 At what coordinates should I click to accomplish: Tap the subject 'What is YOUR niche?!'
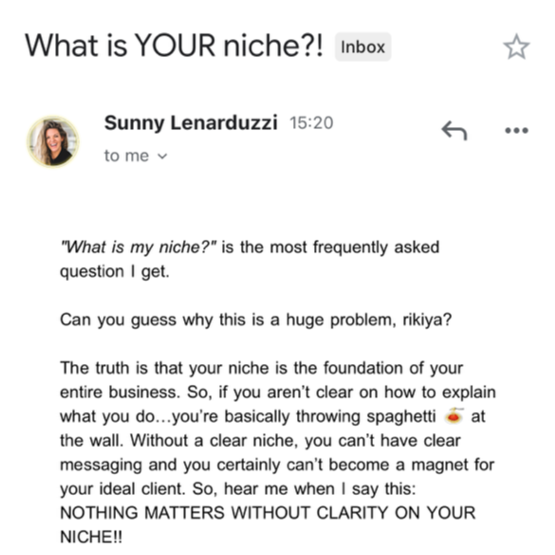click(x=173, y=45)
